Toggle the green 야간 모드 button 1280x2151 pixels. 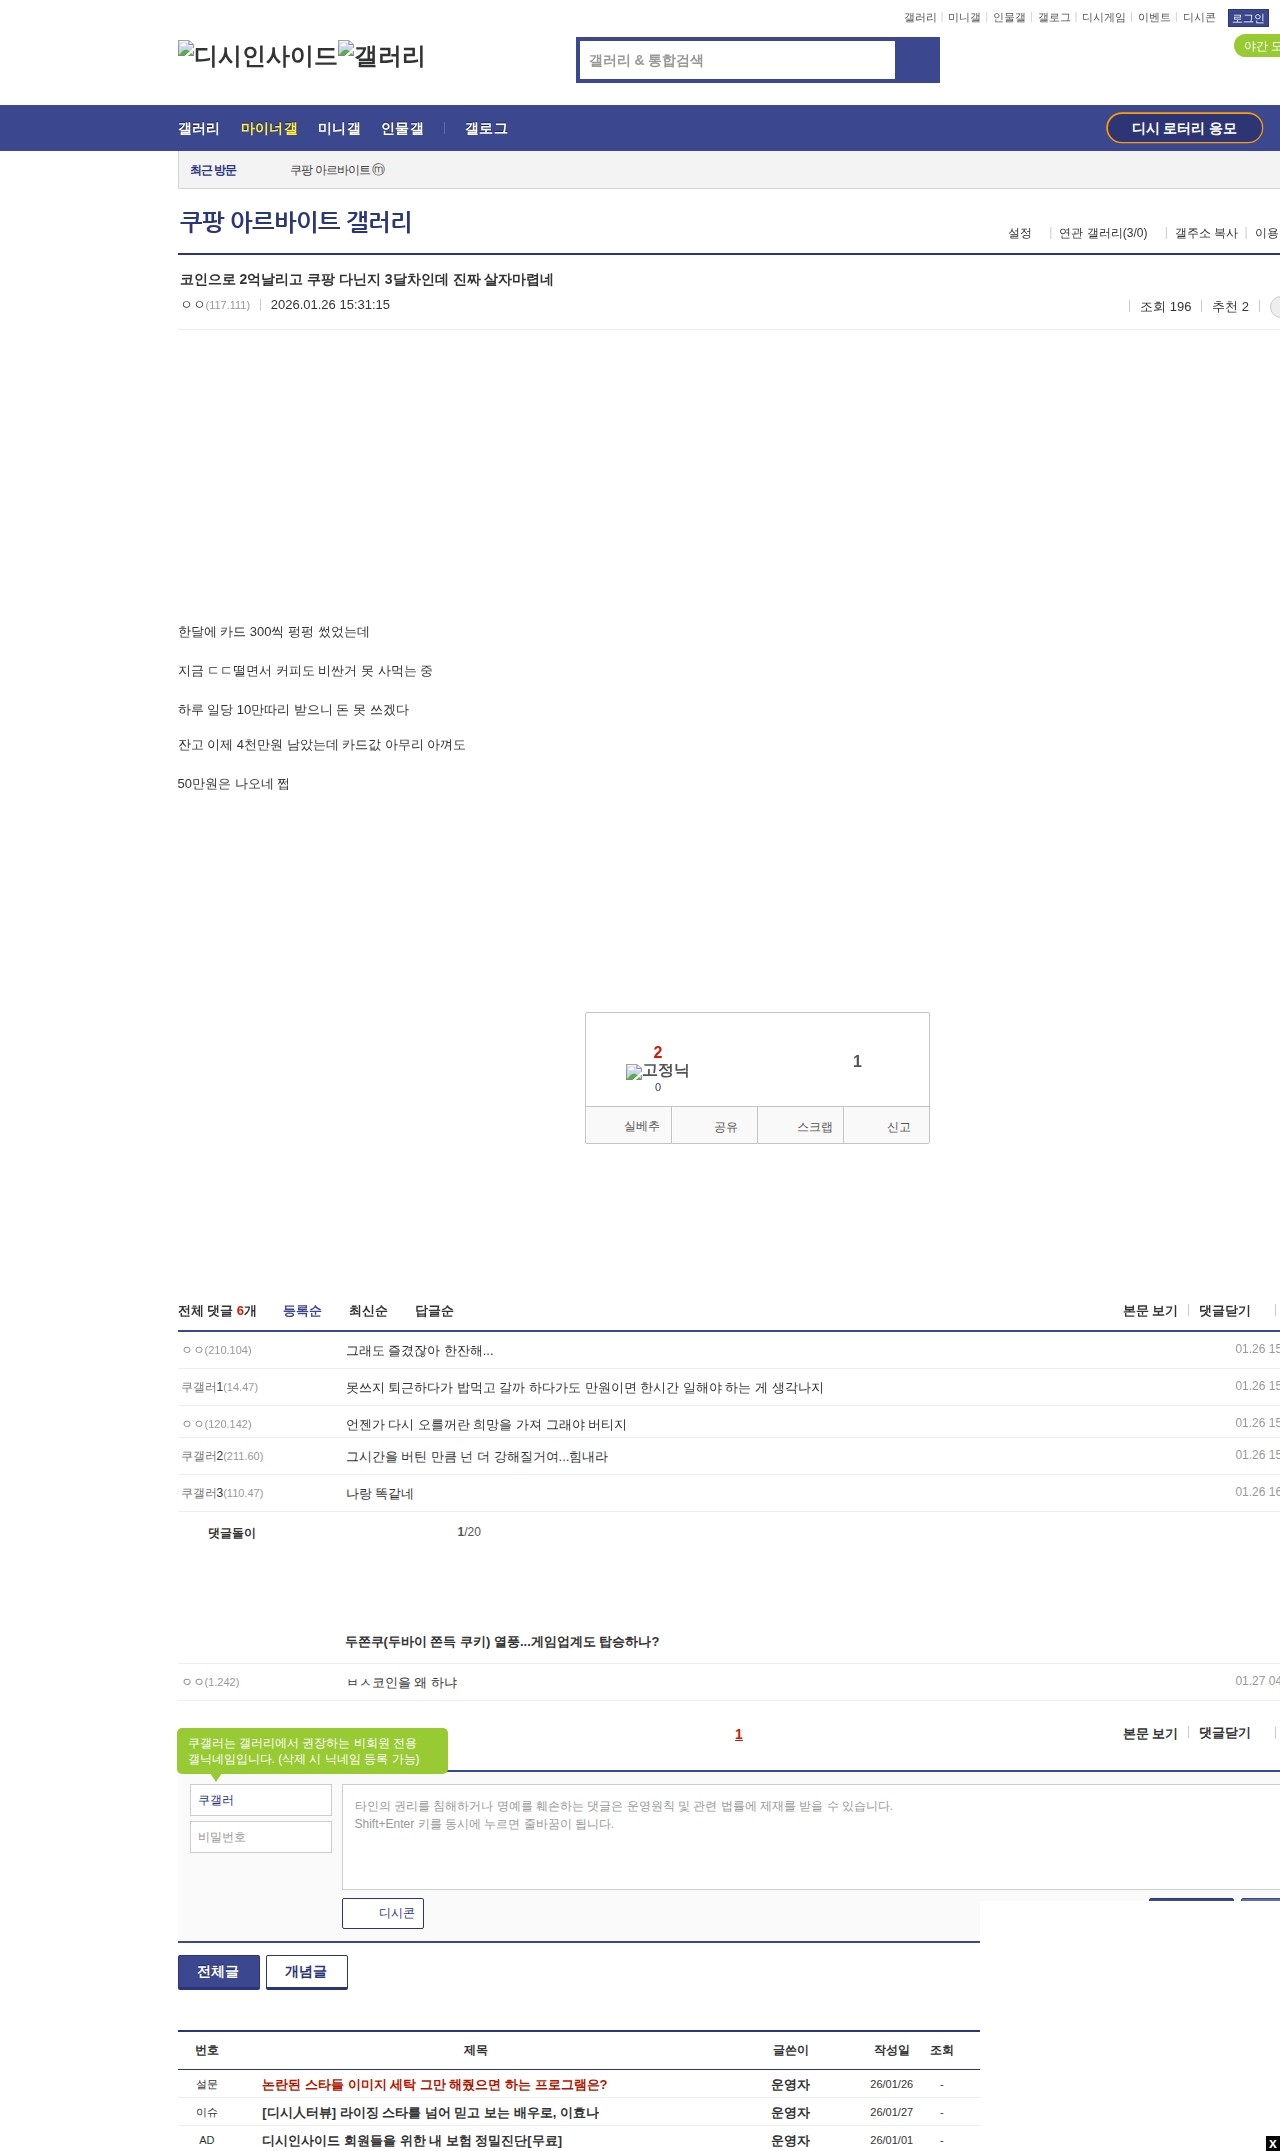pos(1258,46)
